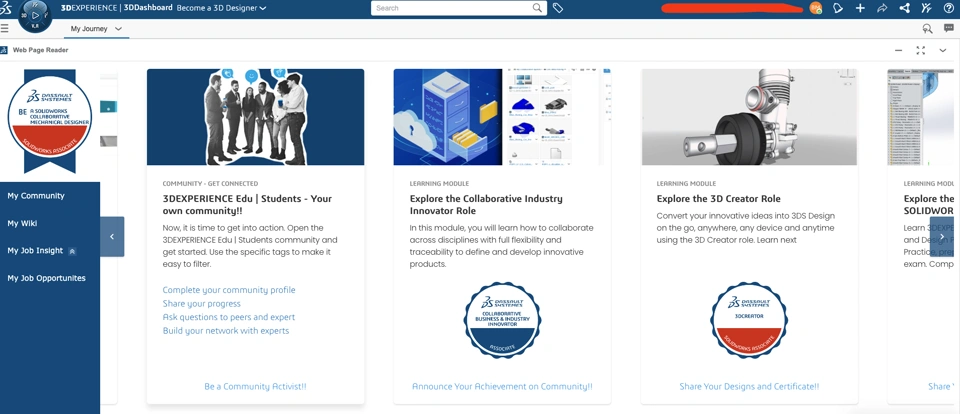Open the tools and apps icon
Screen dimensions: 960x414
[x=926, y=8]
